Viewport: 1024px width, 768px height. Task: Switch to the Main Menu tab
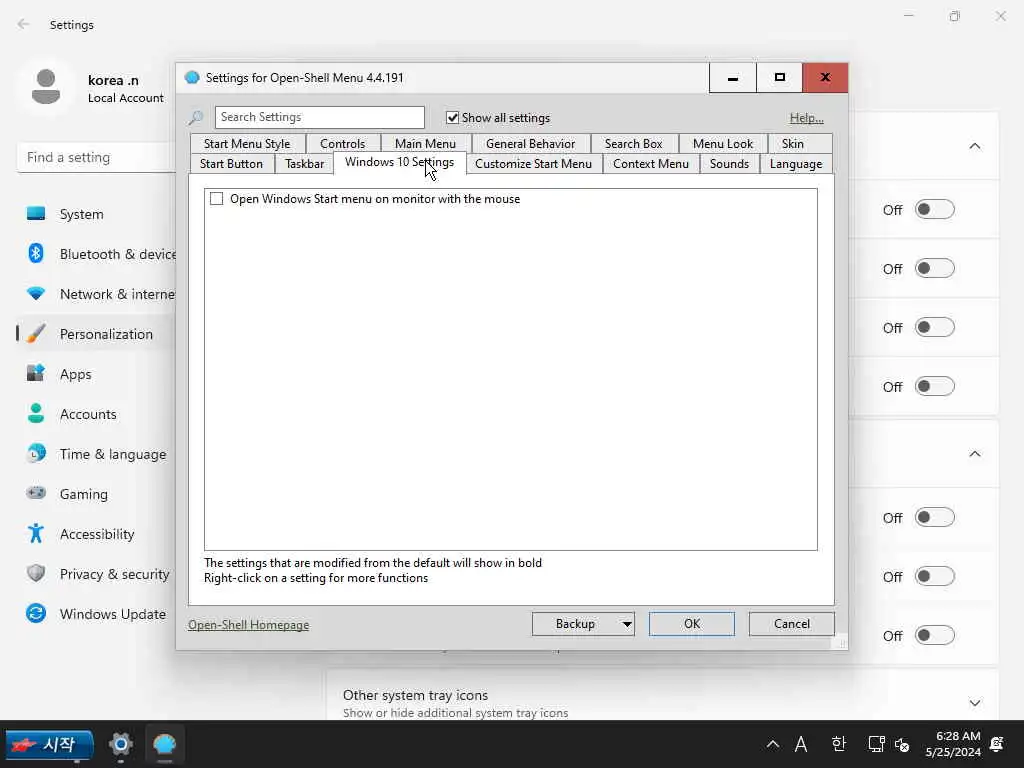pos(425,144)
